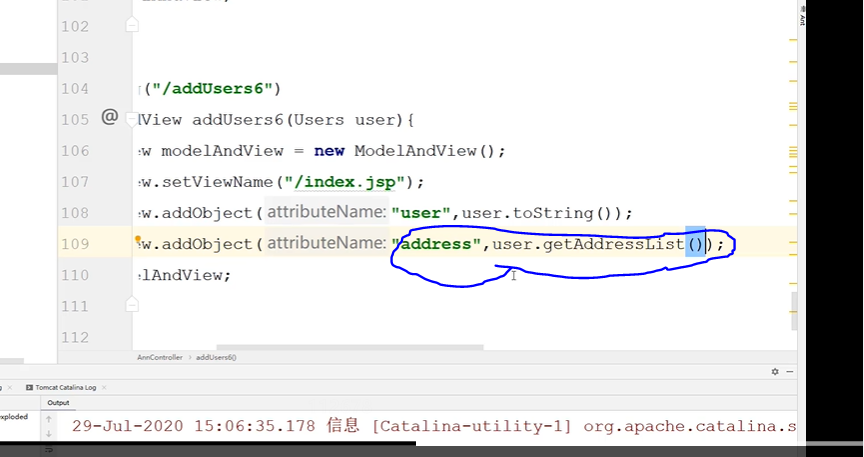This screenshot has height=457, width=864.
Task: Click the addUsers6() breadcrumb
Action: [x=216, y=357]
